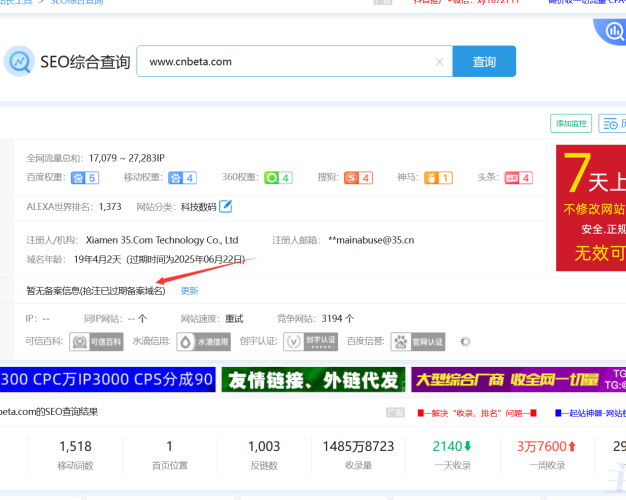Click the 科技数码 category text
The height and width of the screenshot is (500, 626).
198,207
